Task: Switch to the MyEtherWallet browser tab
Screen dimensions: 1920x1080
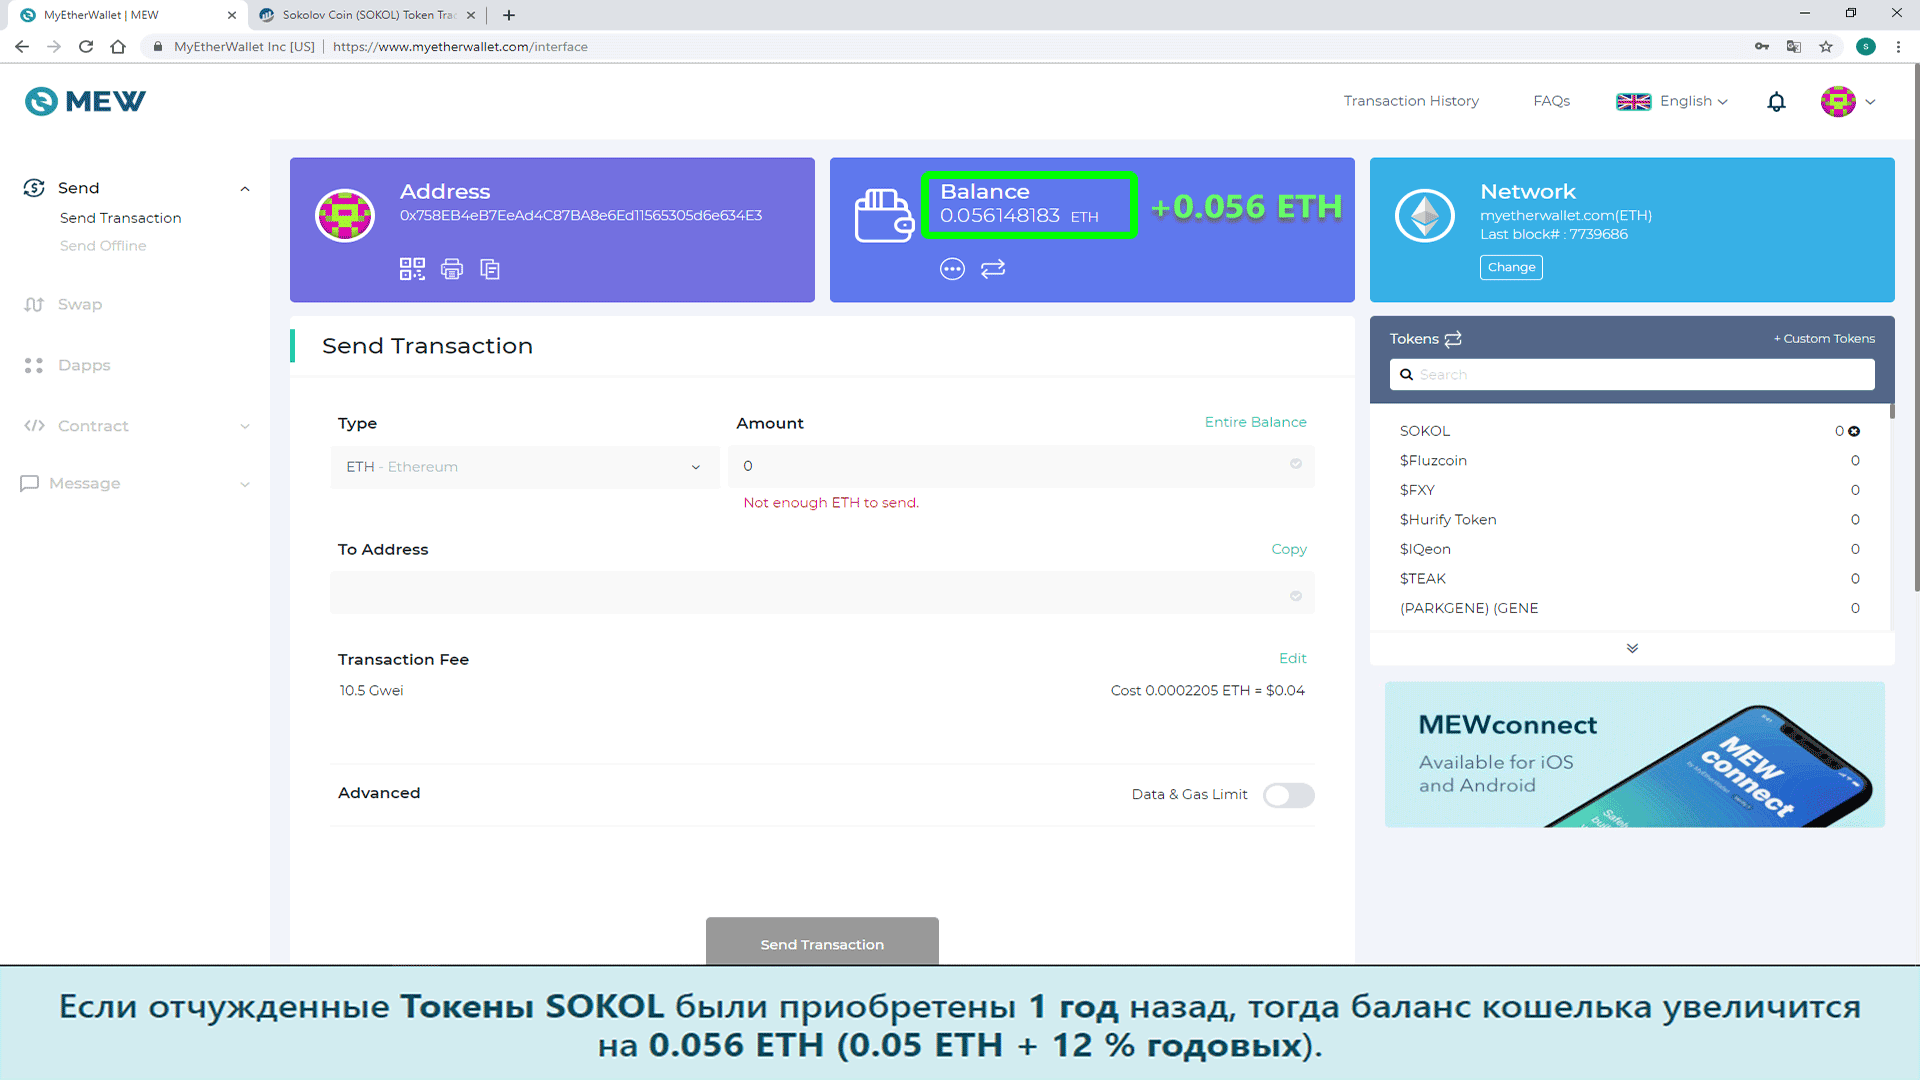Action: [x=125, y=15]
